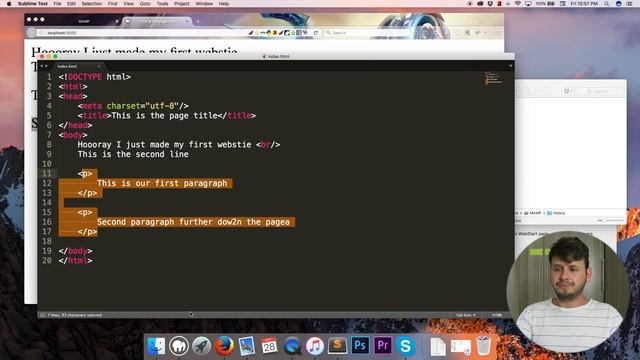Change HTML syntax in status bar
640x360 pixels.
pyautogui.click(x=497, y=315)
